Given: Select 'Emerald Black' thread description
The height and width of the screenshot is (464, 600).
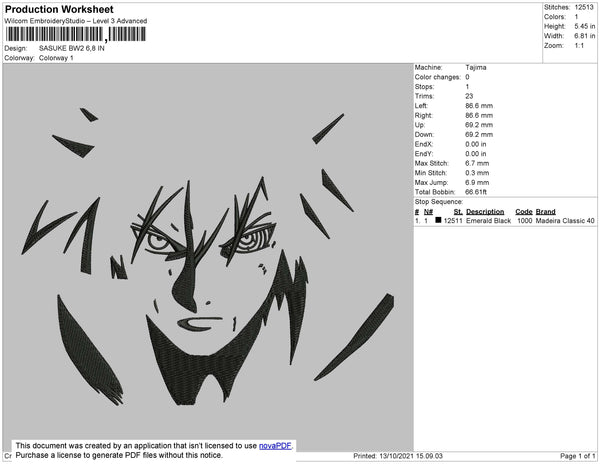Looking at the screenshot, I should point(488,221).
